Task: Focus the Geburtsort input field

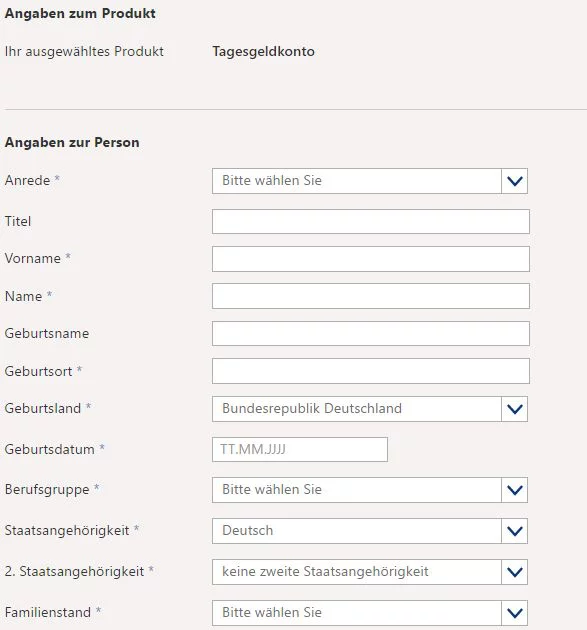Action: (x=370, y=371)
